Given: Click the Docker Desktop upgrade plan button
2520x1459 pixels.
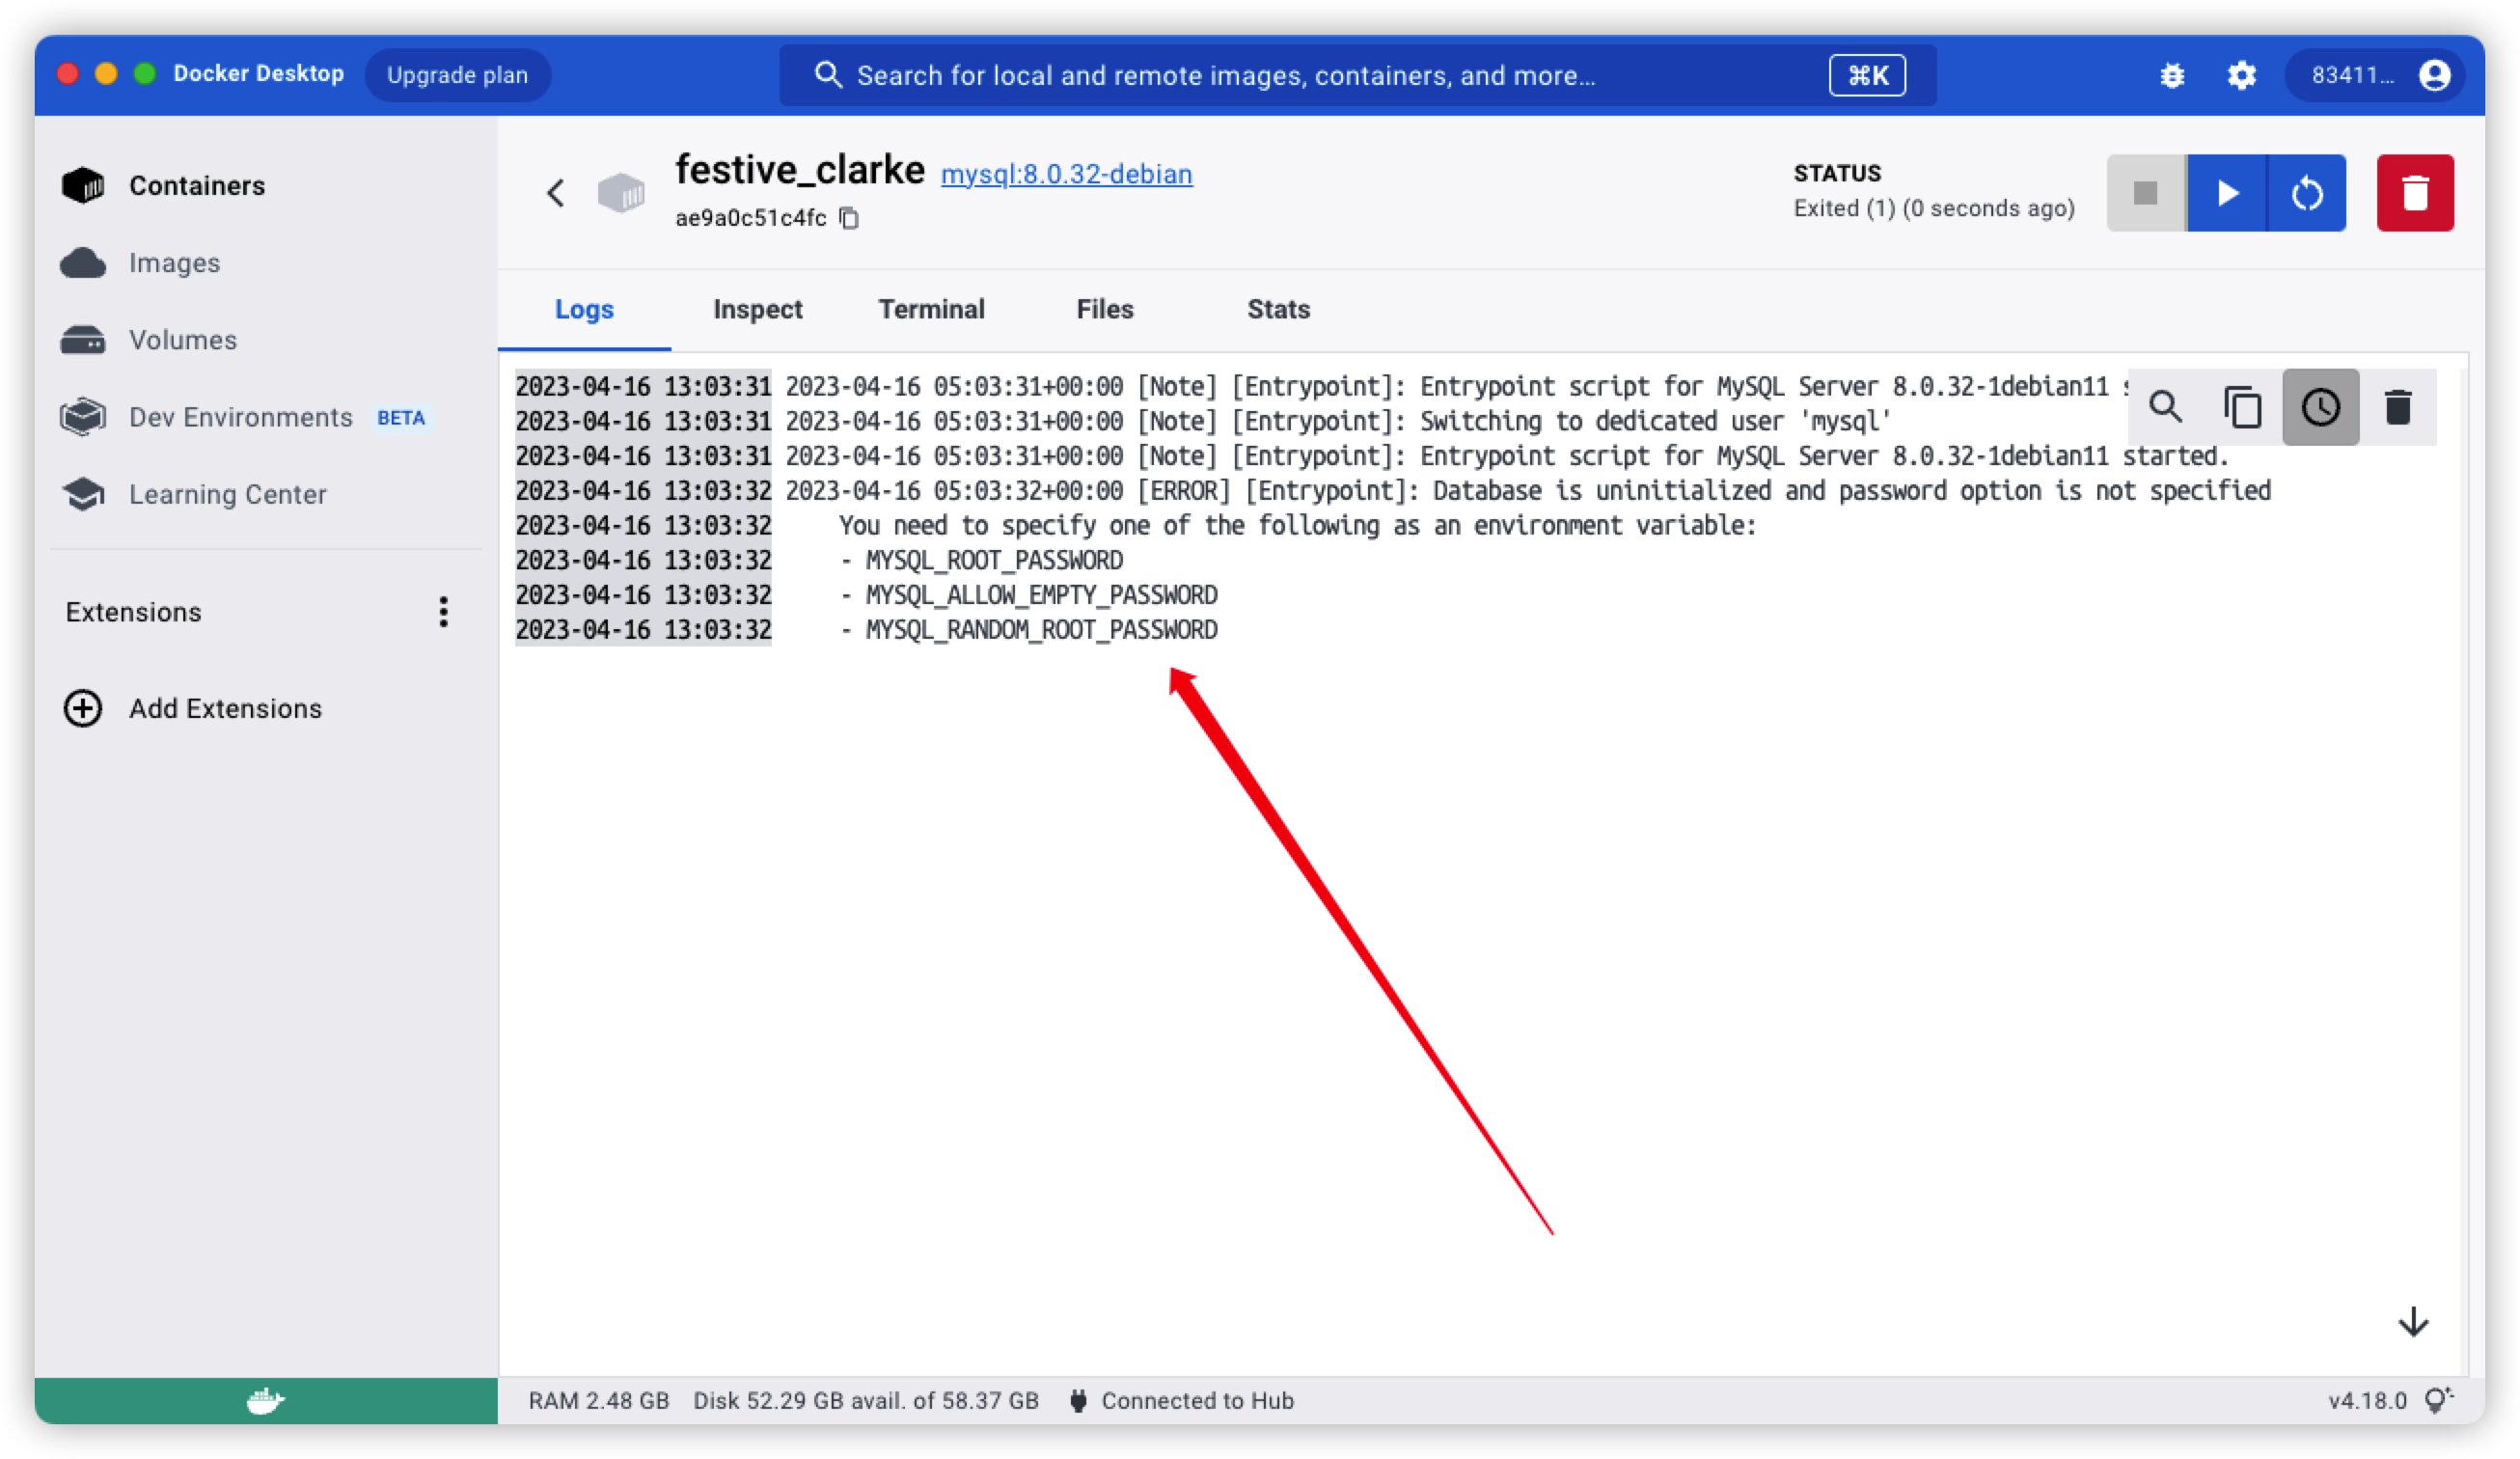Looking at the screenshot, I should pyautogui.click(x=460, y=74).
